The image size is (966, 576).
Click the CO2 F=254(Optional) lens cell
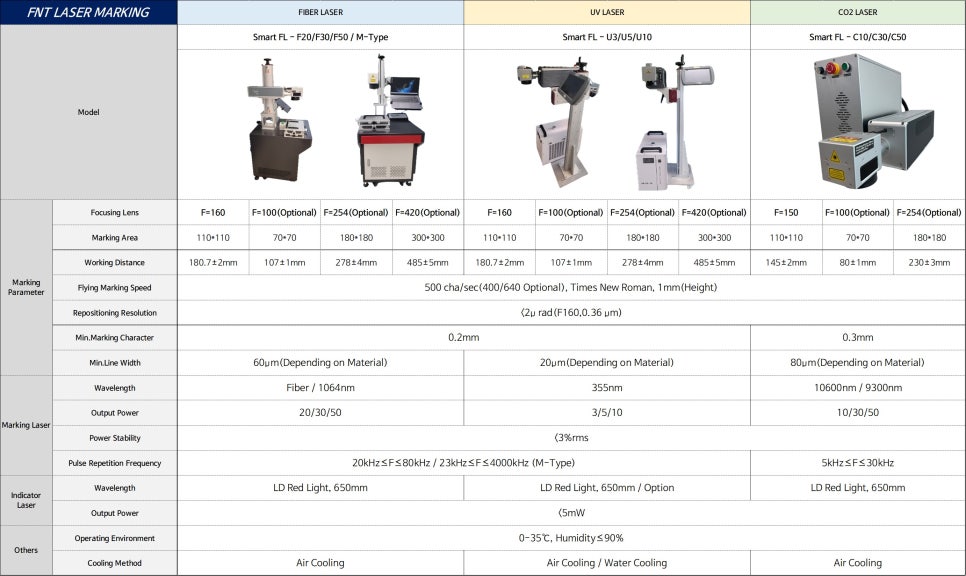929,213
